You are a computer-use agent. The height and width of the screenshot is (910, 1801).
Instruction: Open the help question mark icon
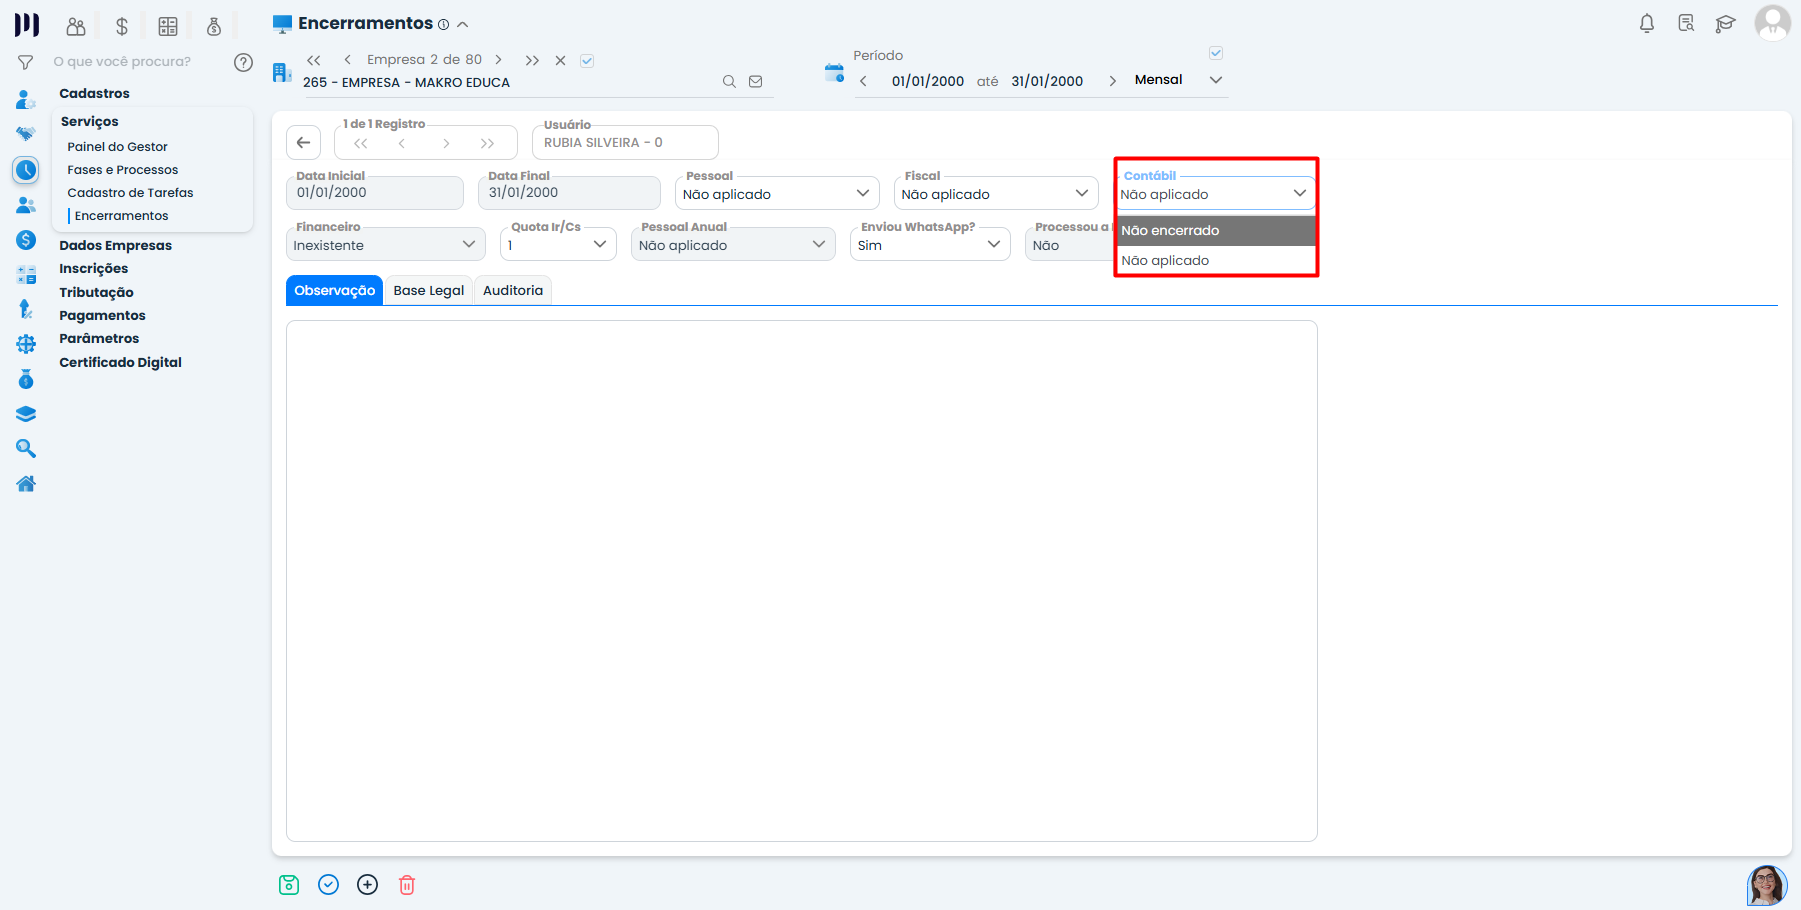tap(243, 62)
